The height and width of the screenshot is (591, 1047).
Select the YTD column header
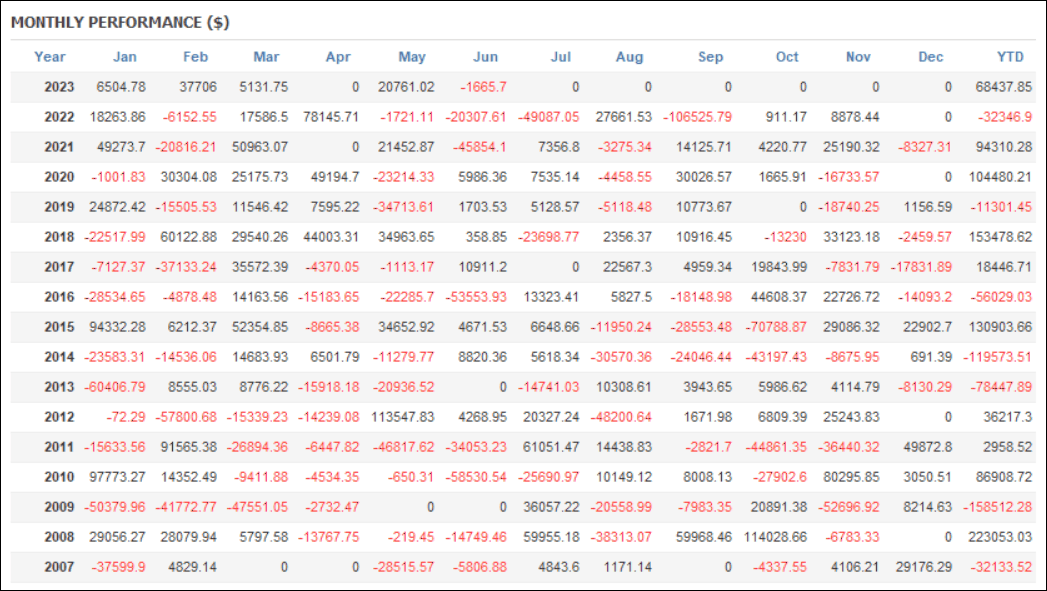pyautogui.click(x=1010, y=57)
